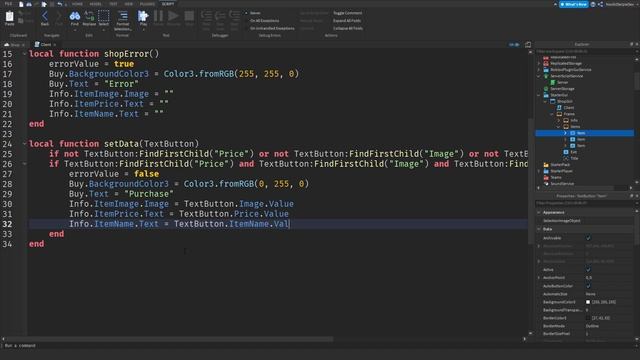Click the BackgroundColor3 white color swatch
This screenshot has width=640, height=360.
point(588,302)
